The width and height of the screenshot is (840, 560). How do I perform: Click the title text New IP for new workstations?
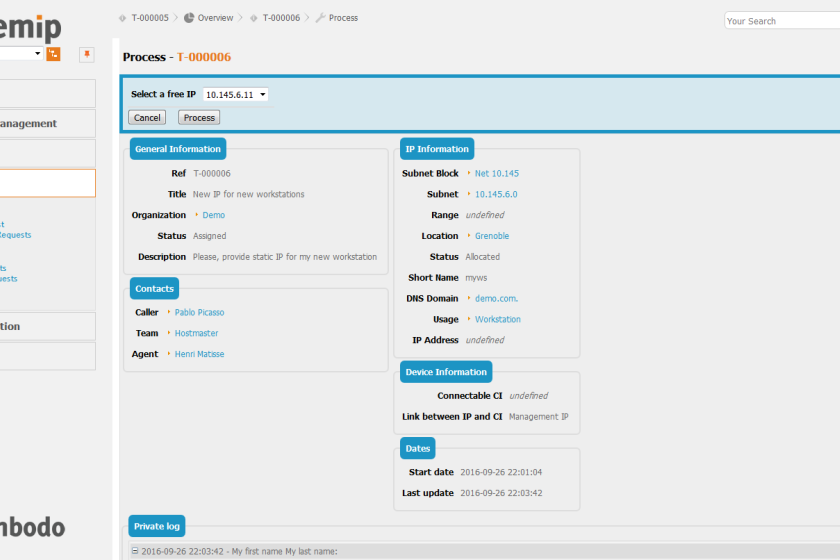[x=249, y=195]
